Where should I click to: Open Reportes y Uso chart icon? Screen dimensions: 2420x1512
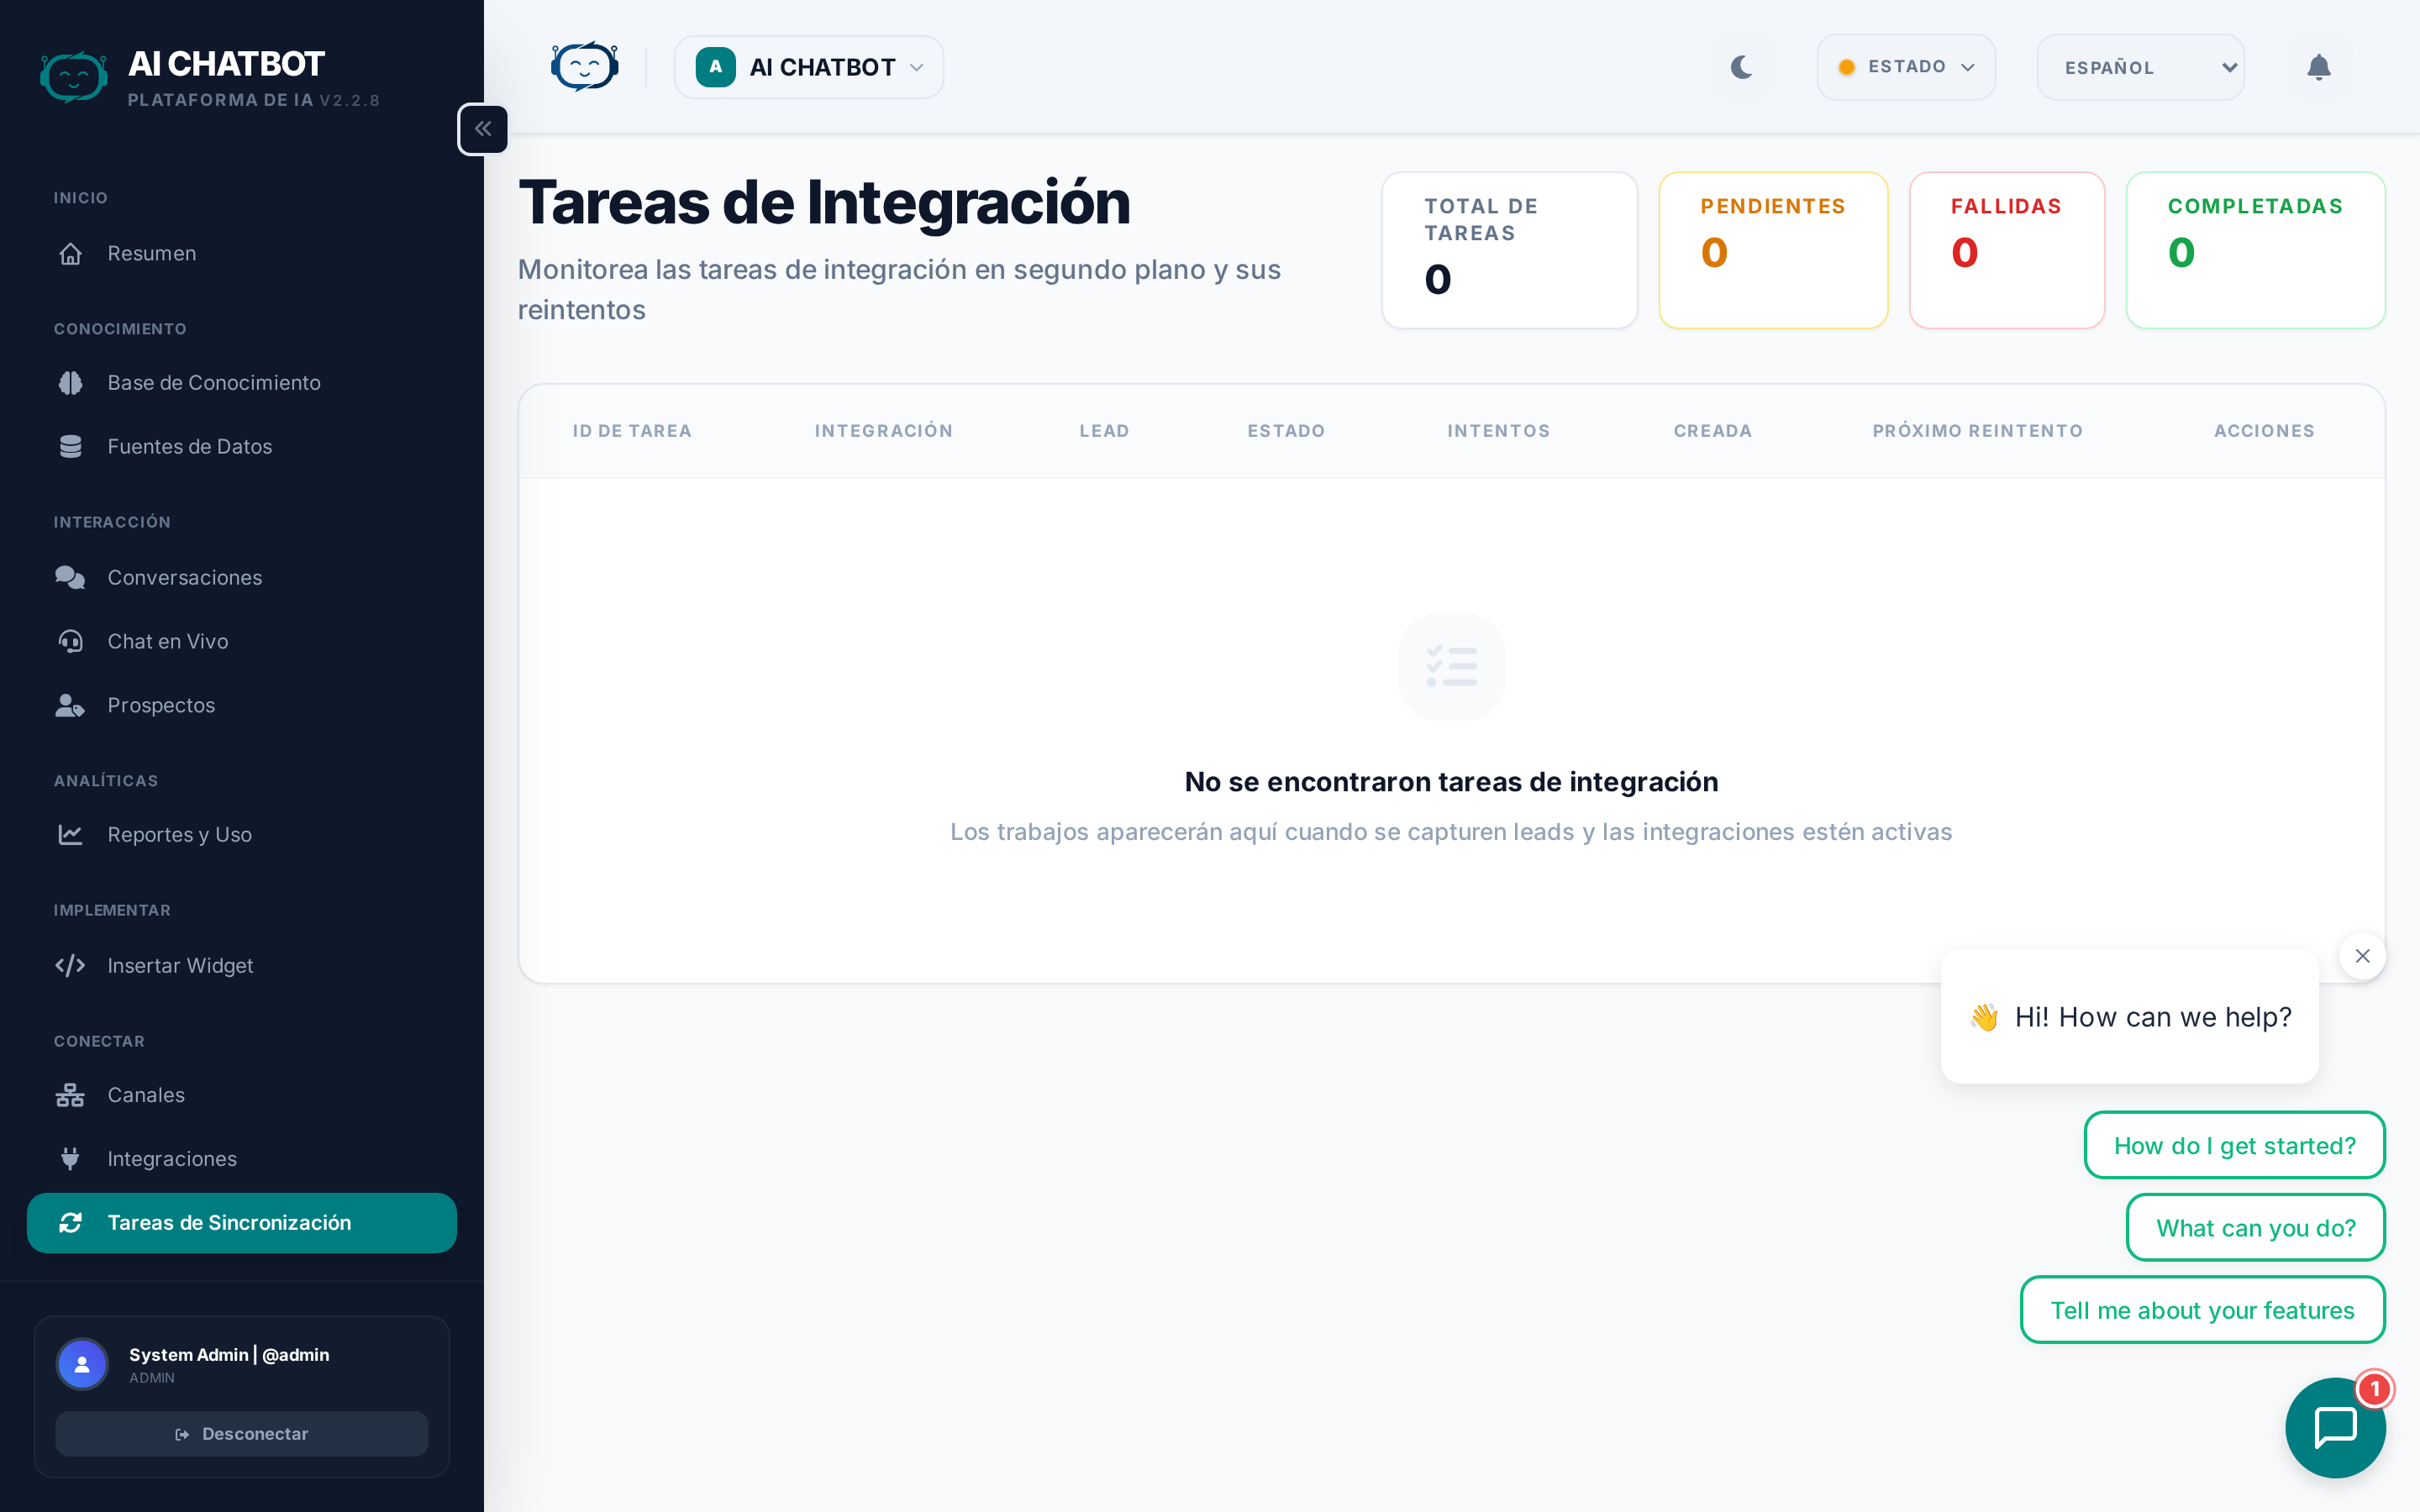[x=70, y=835]
